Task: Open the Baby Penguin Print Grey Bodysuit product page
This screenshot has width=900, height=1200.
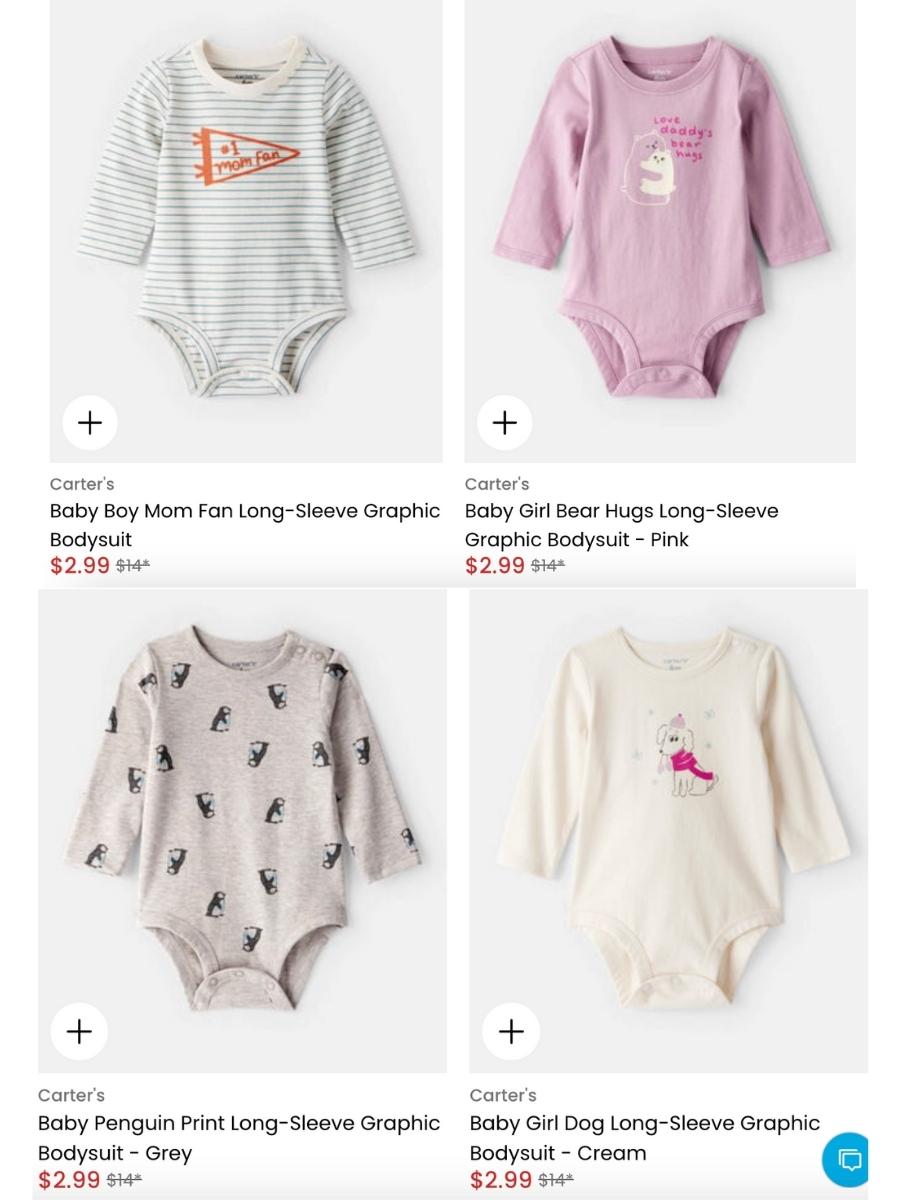Action: pos(239,1137)
